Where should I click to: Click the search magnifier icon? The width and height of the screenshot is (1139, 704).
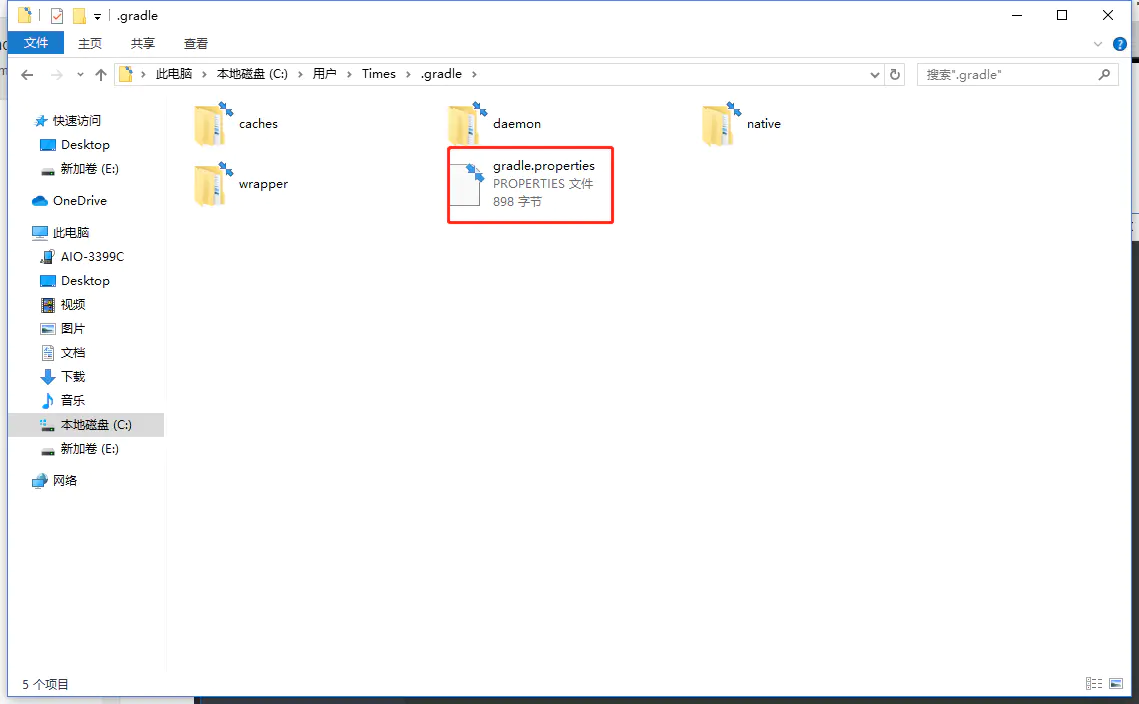[1104, 74]
